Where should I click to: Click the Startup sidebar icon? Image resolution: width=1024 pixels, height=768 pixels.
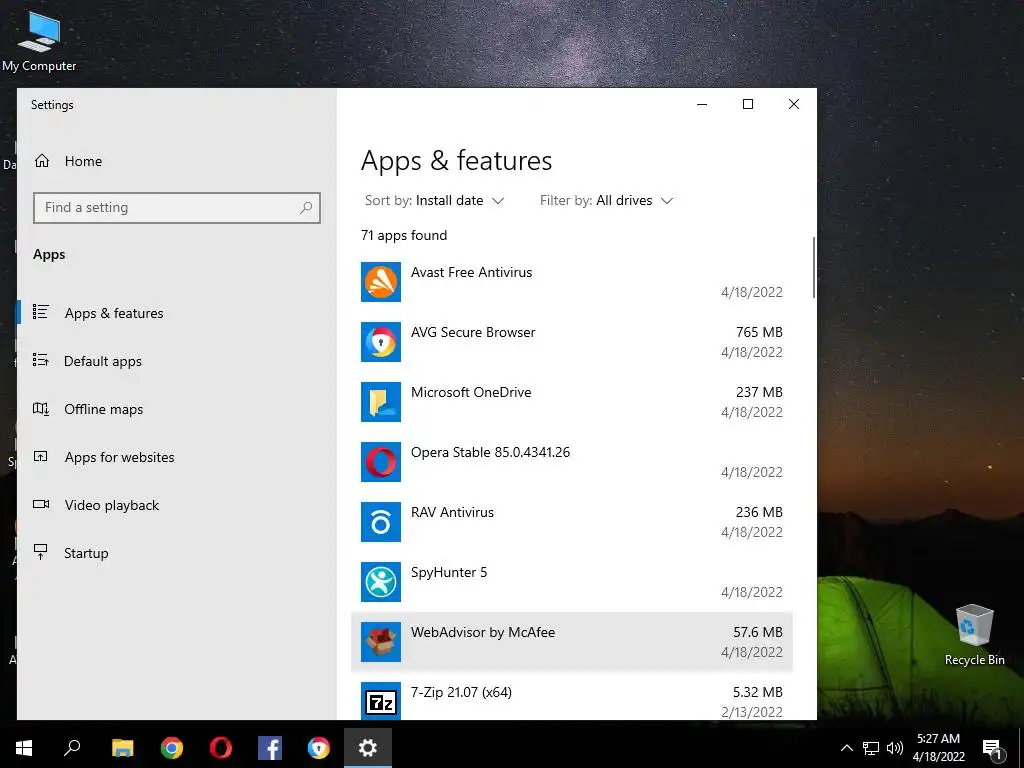(x=40, y=552)
